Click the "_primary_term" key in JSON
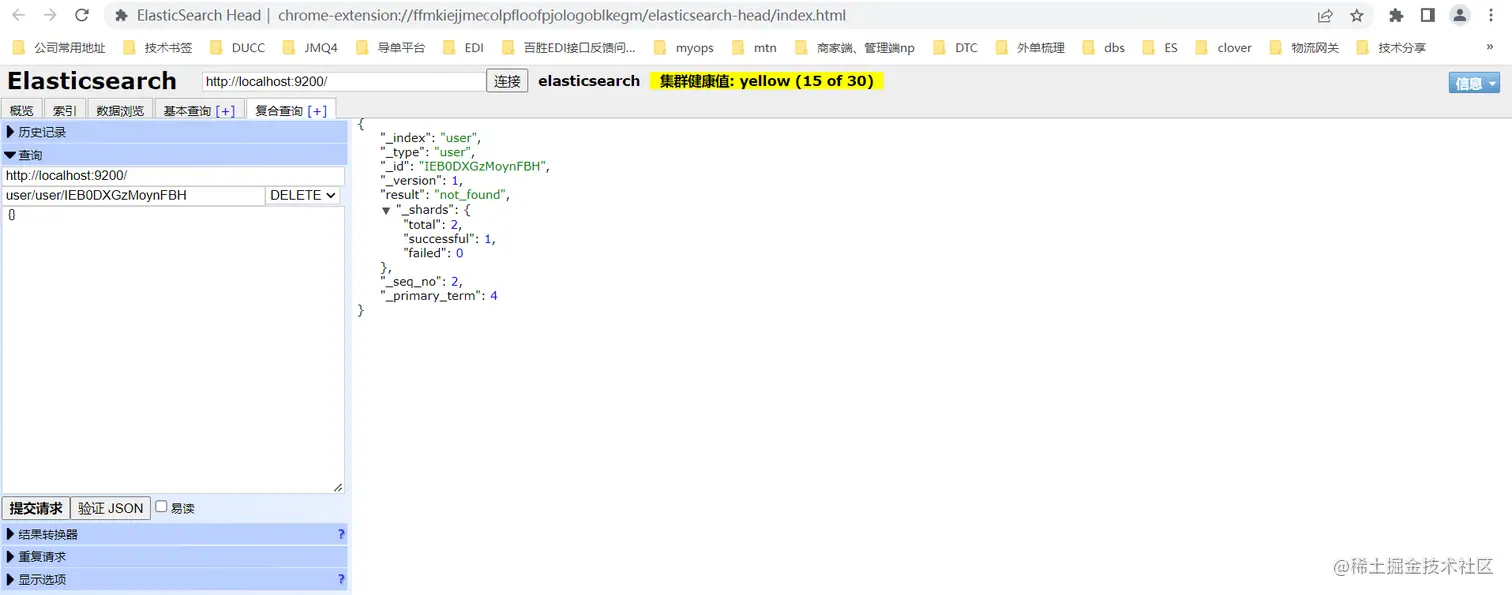The height and width of the screenshot is (595, 1512). pos(432,296)
